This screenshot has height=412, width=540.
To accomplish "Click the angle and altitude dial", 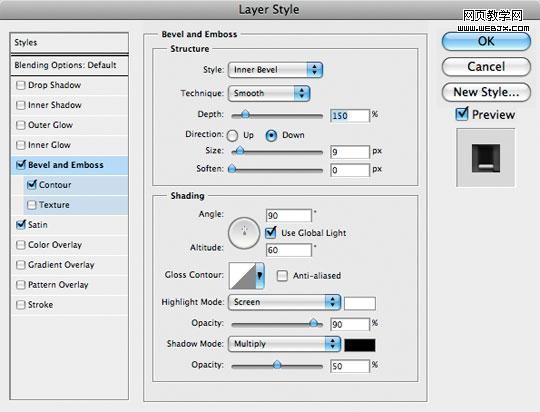I will [244, 233].
